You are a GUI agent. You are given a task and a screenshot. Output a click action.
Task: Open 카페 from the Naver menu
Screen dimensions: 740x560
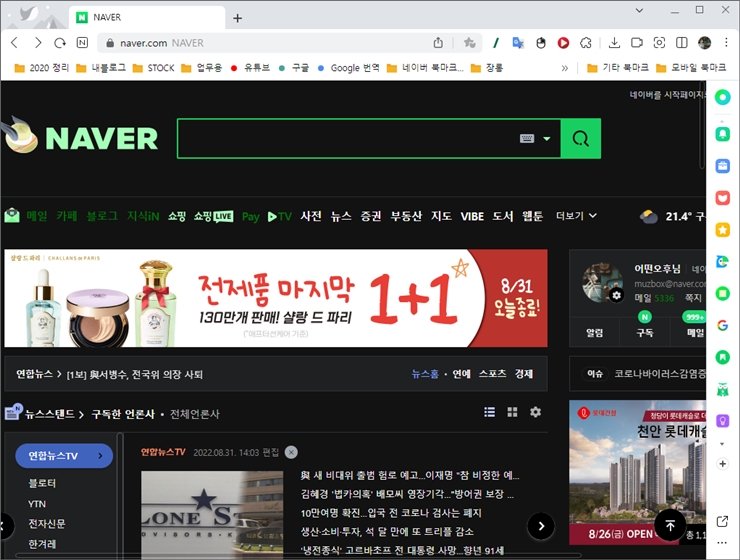pos(67,216)
